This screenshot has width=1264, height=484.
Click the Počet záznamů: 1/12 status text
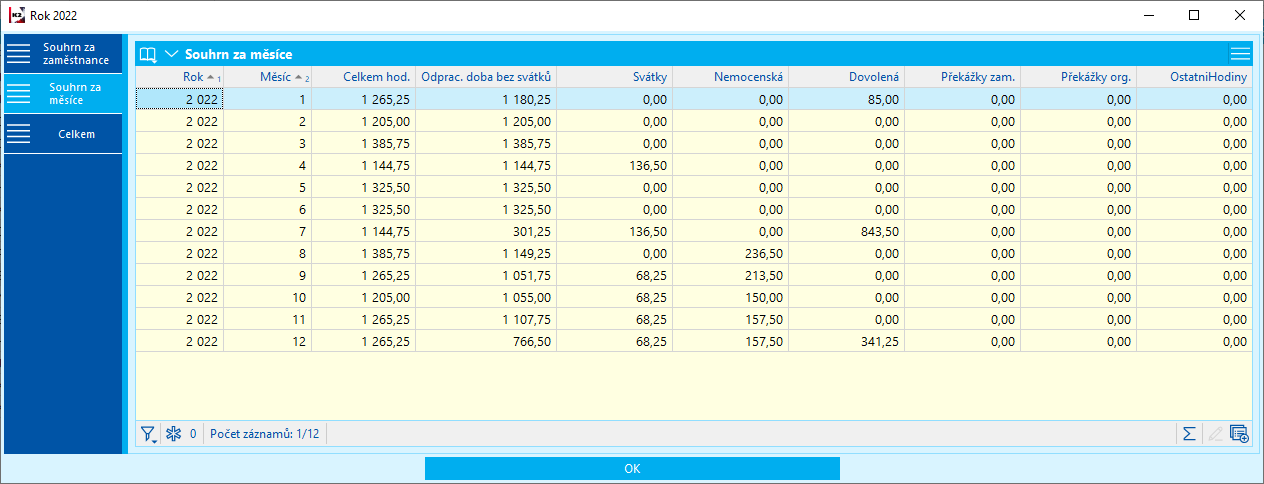[265, 434]
